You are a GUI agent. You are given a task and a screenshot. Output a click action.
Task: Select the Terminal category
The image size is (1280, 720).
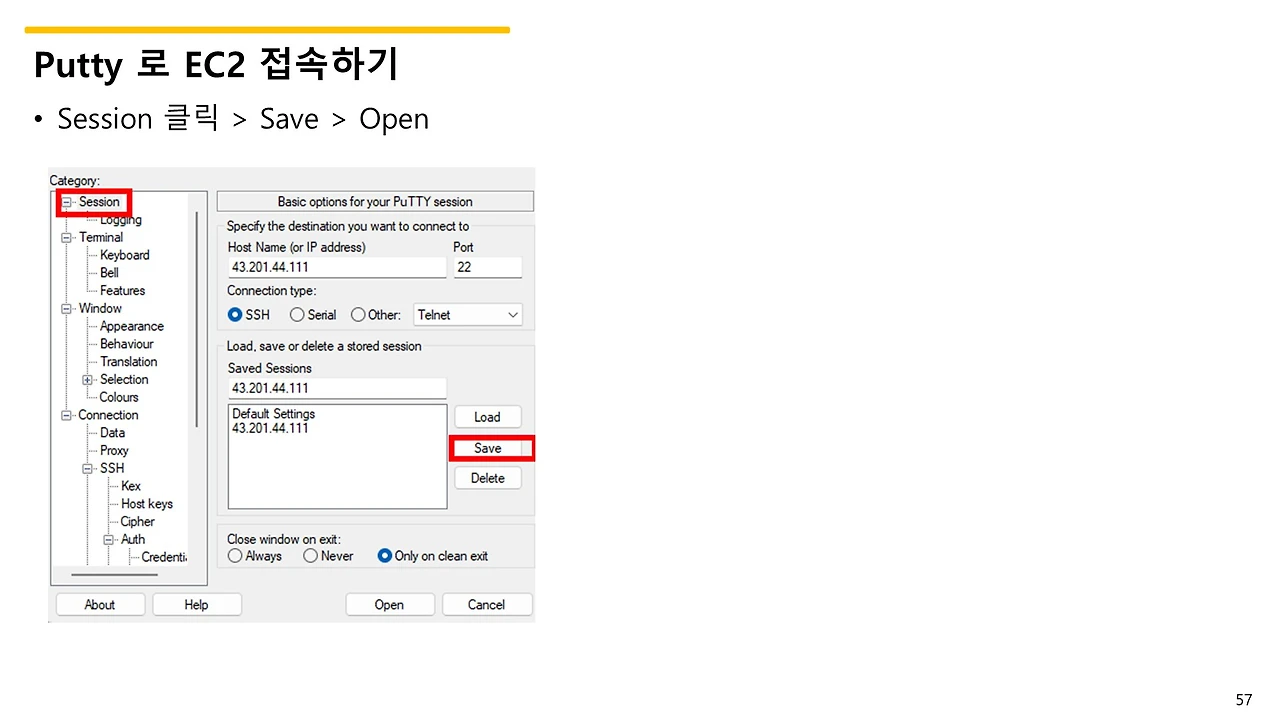101,238
